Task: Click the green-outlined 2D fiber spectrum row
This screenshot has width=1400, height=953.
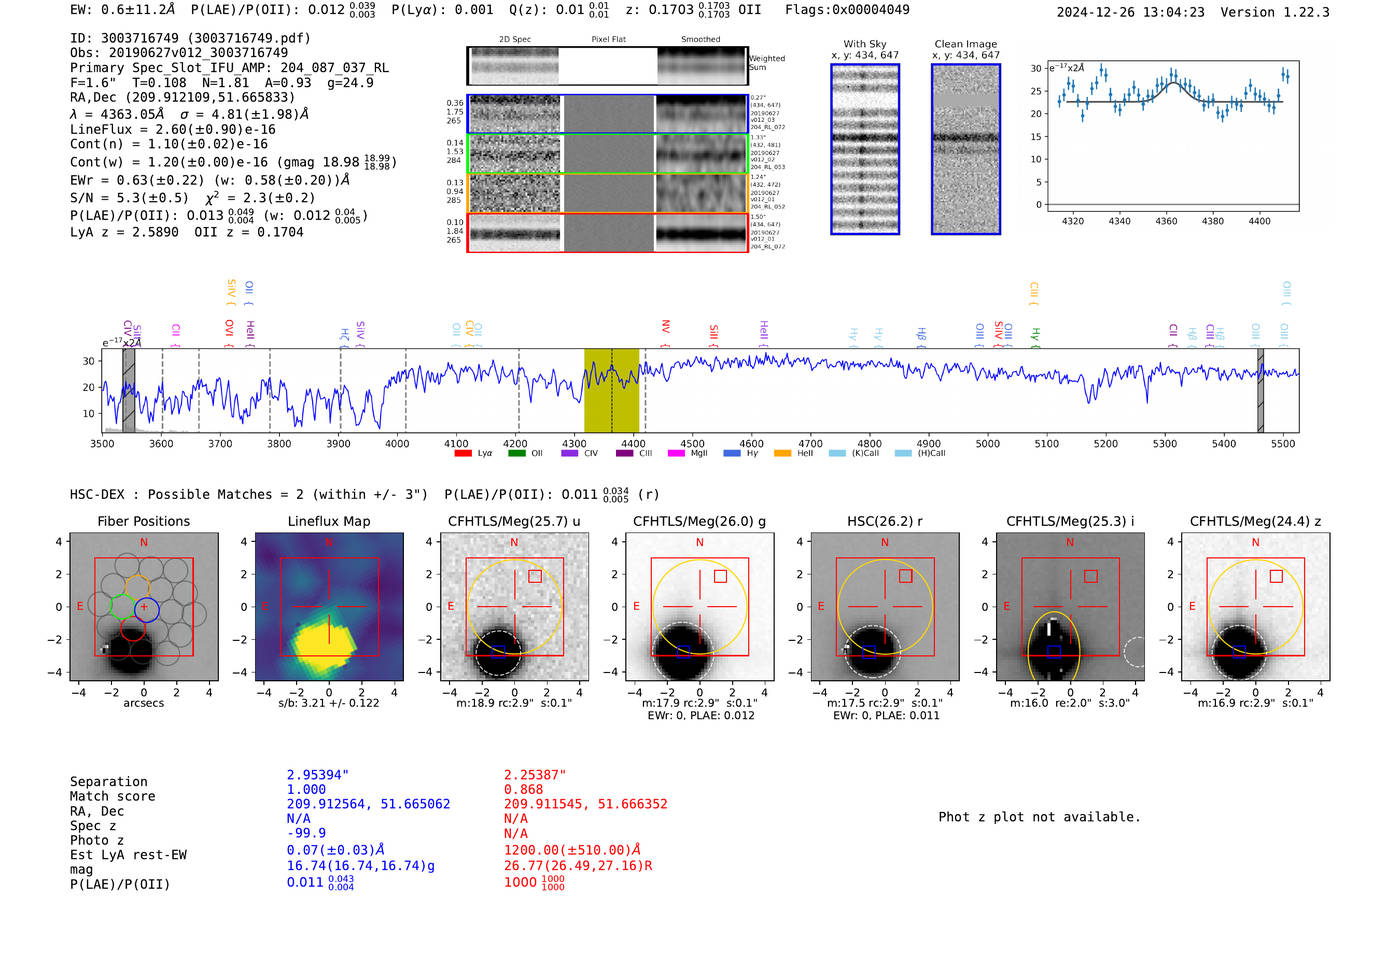Action: tap(607, 154)
